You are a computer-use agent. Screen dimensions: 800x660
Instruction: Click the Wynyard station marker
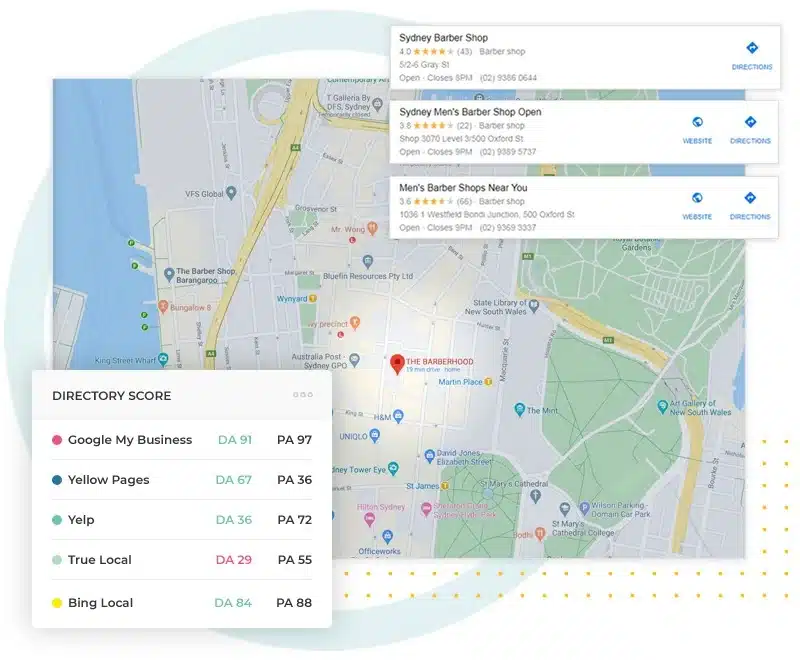(x=313, y=298)
